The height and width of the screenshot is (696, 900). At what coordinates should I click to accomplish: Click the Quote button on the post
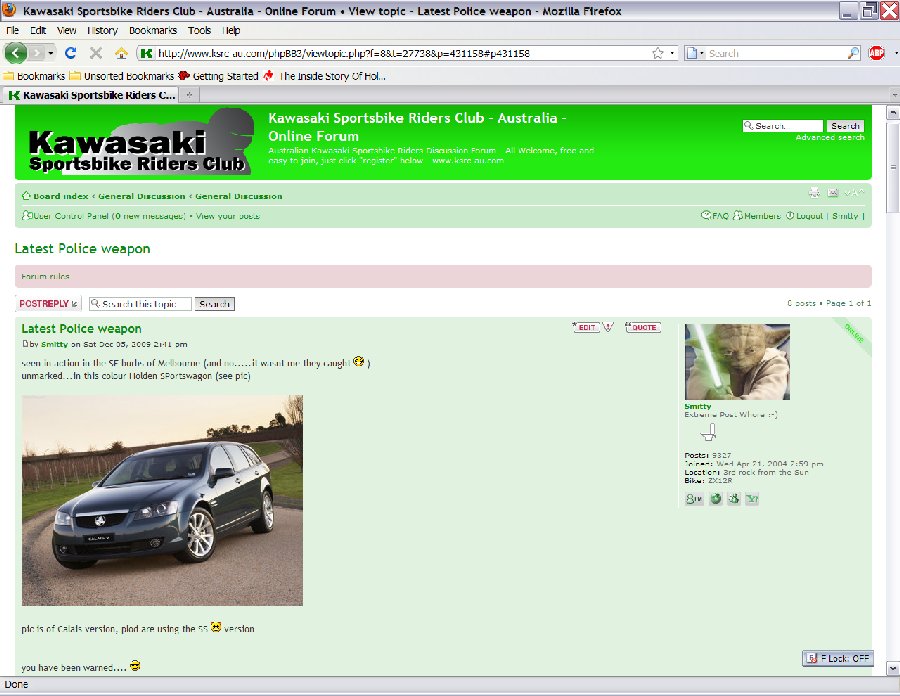tap(642, 327)
